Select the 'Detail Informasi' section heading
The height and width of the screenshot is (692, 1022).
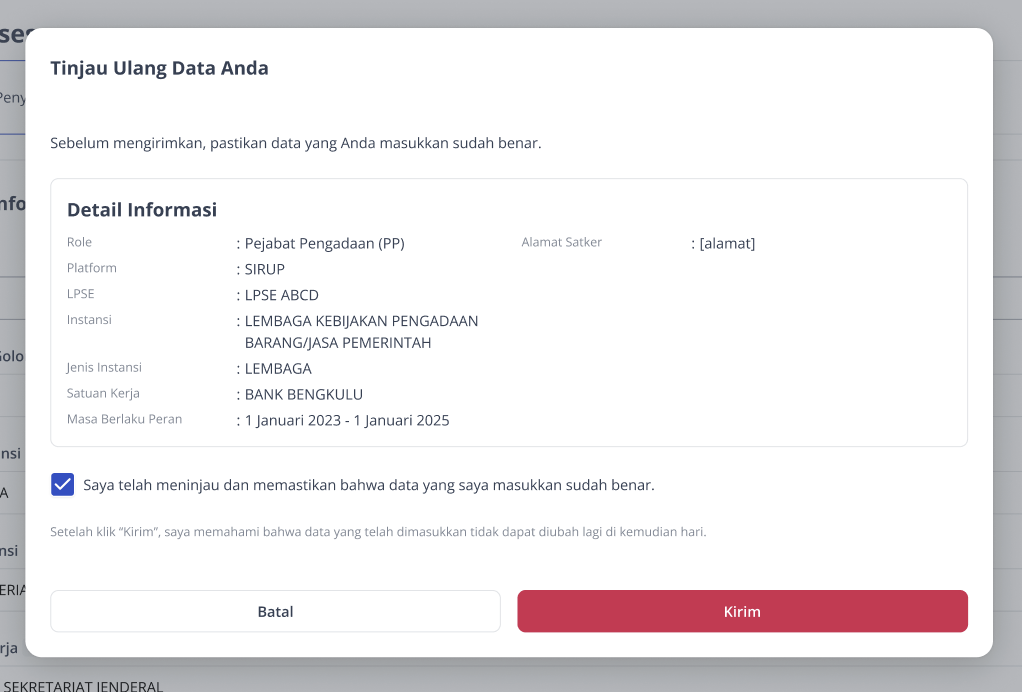coord(142,210)
